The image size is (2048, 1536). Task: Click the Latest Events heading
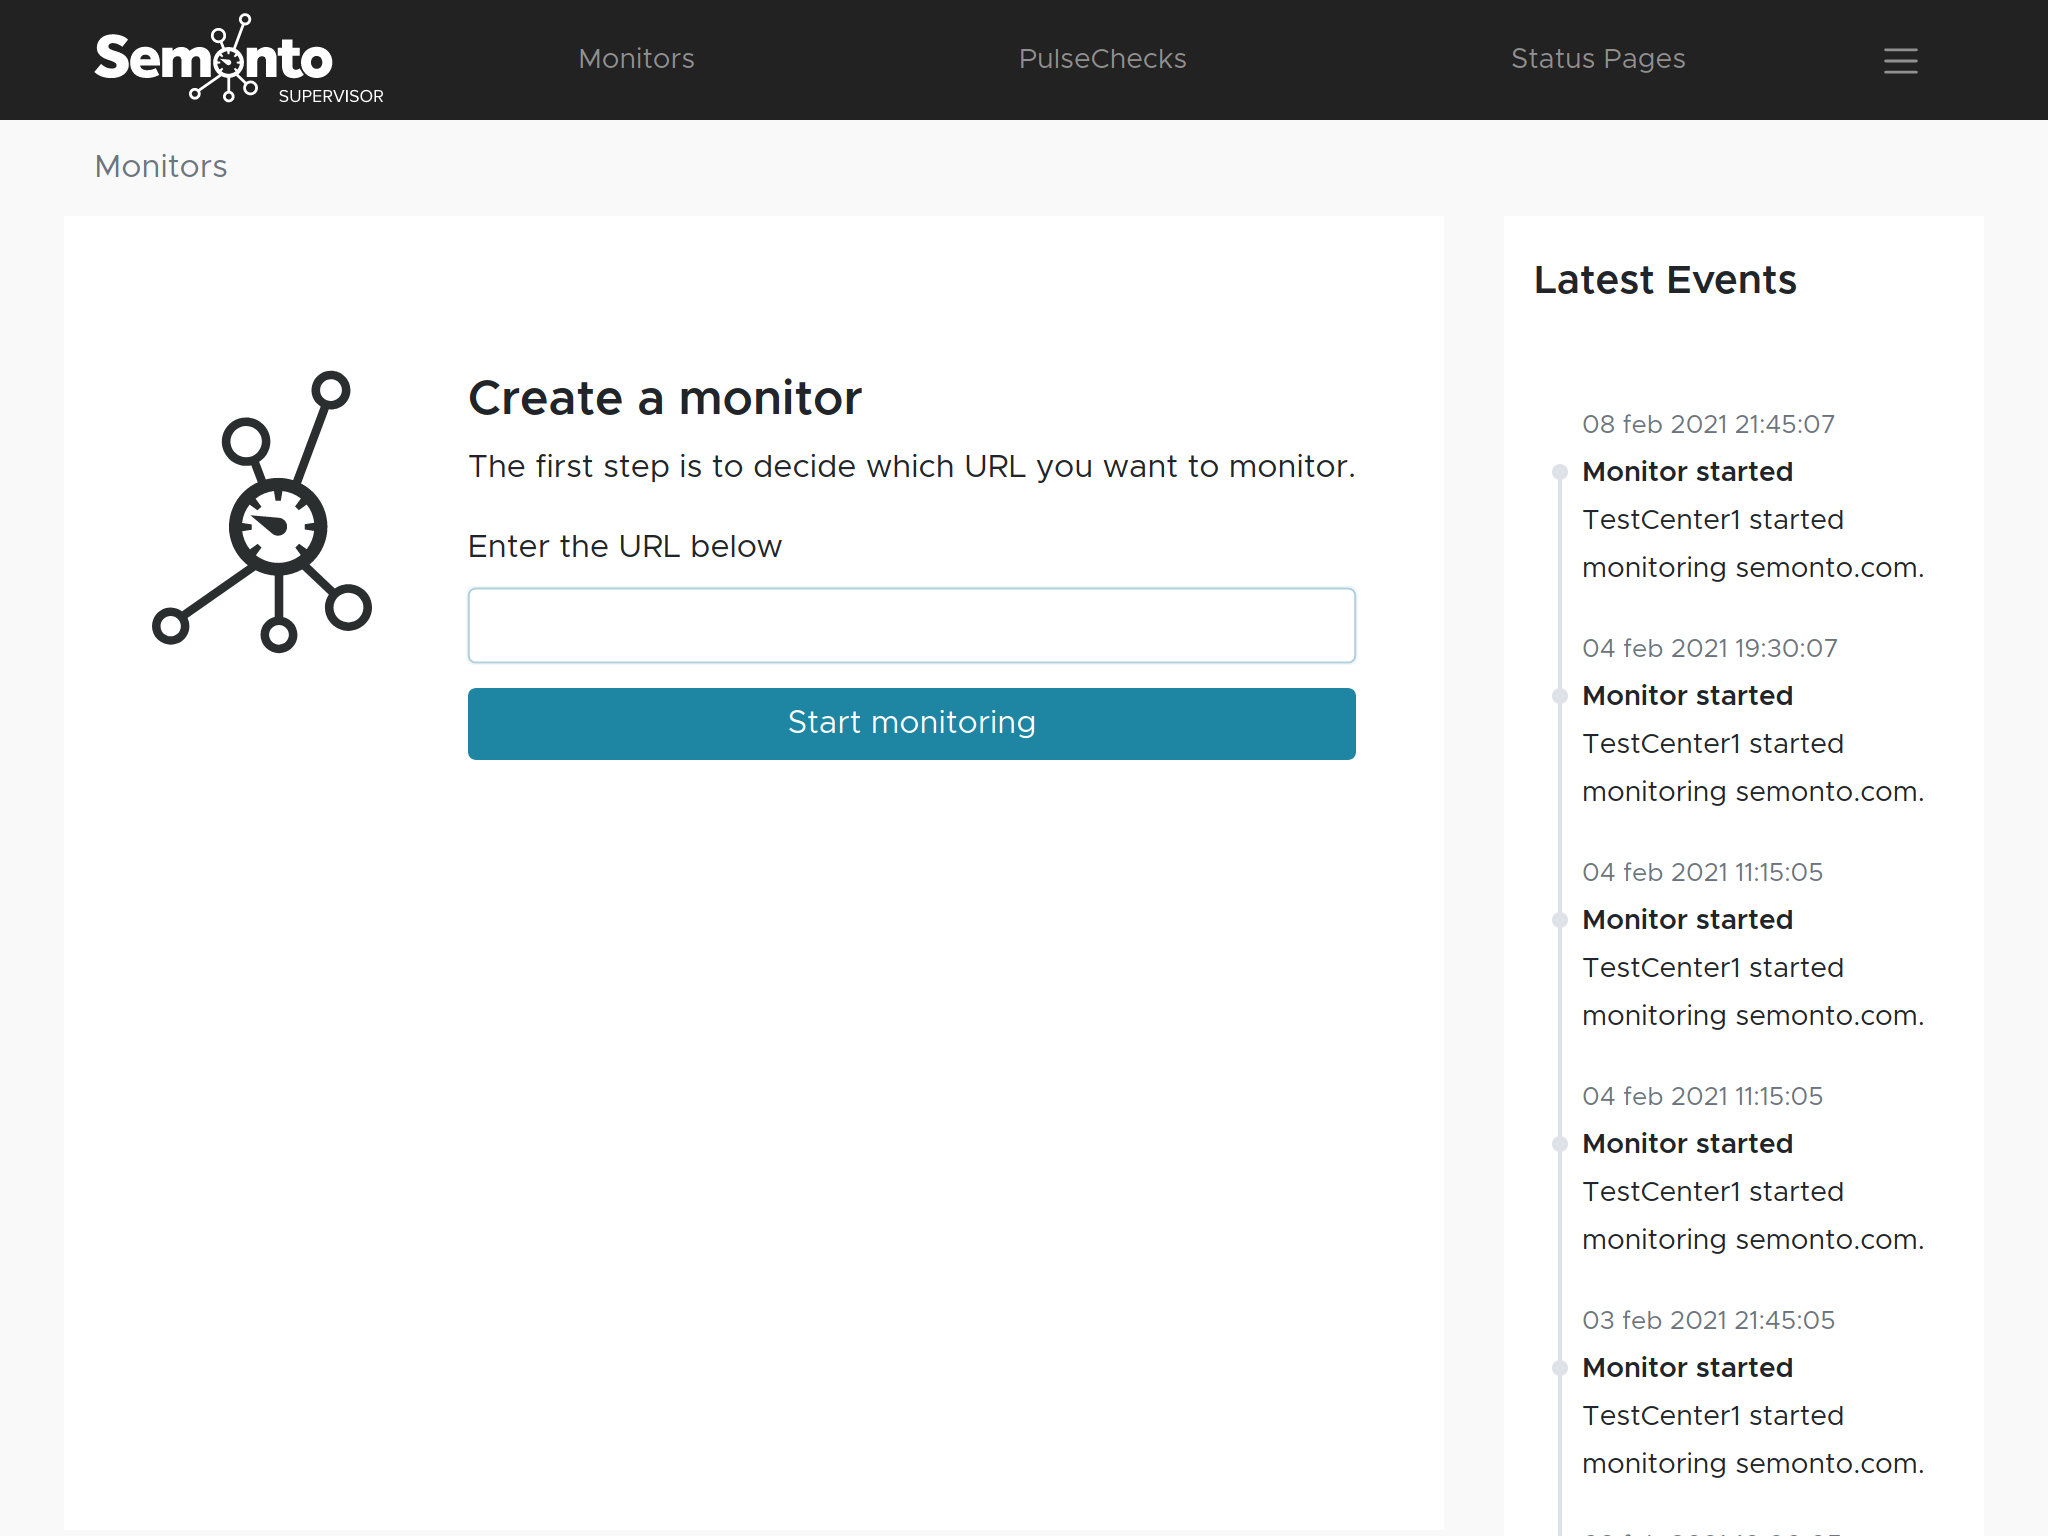click(1665, 280)
